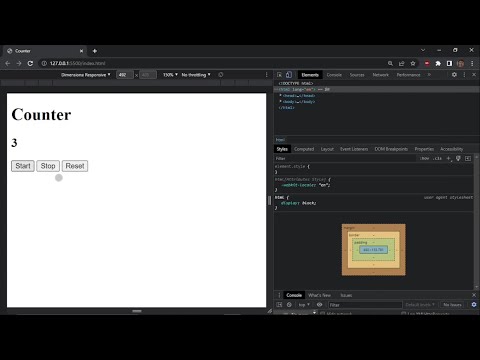This screenshot has height=360, width=480.
Task: Open the zoom percentage dropdown
Action: point(170,75)
